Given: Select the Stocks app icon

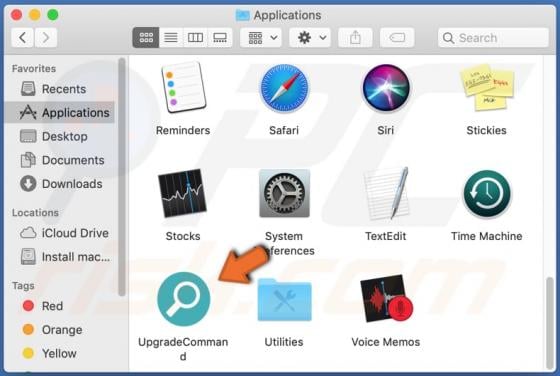Looking at the screenshot, I should click(x=182, y=193).
